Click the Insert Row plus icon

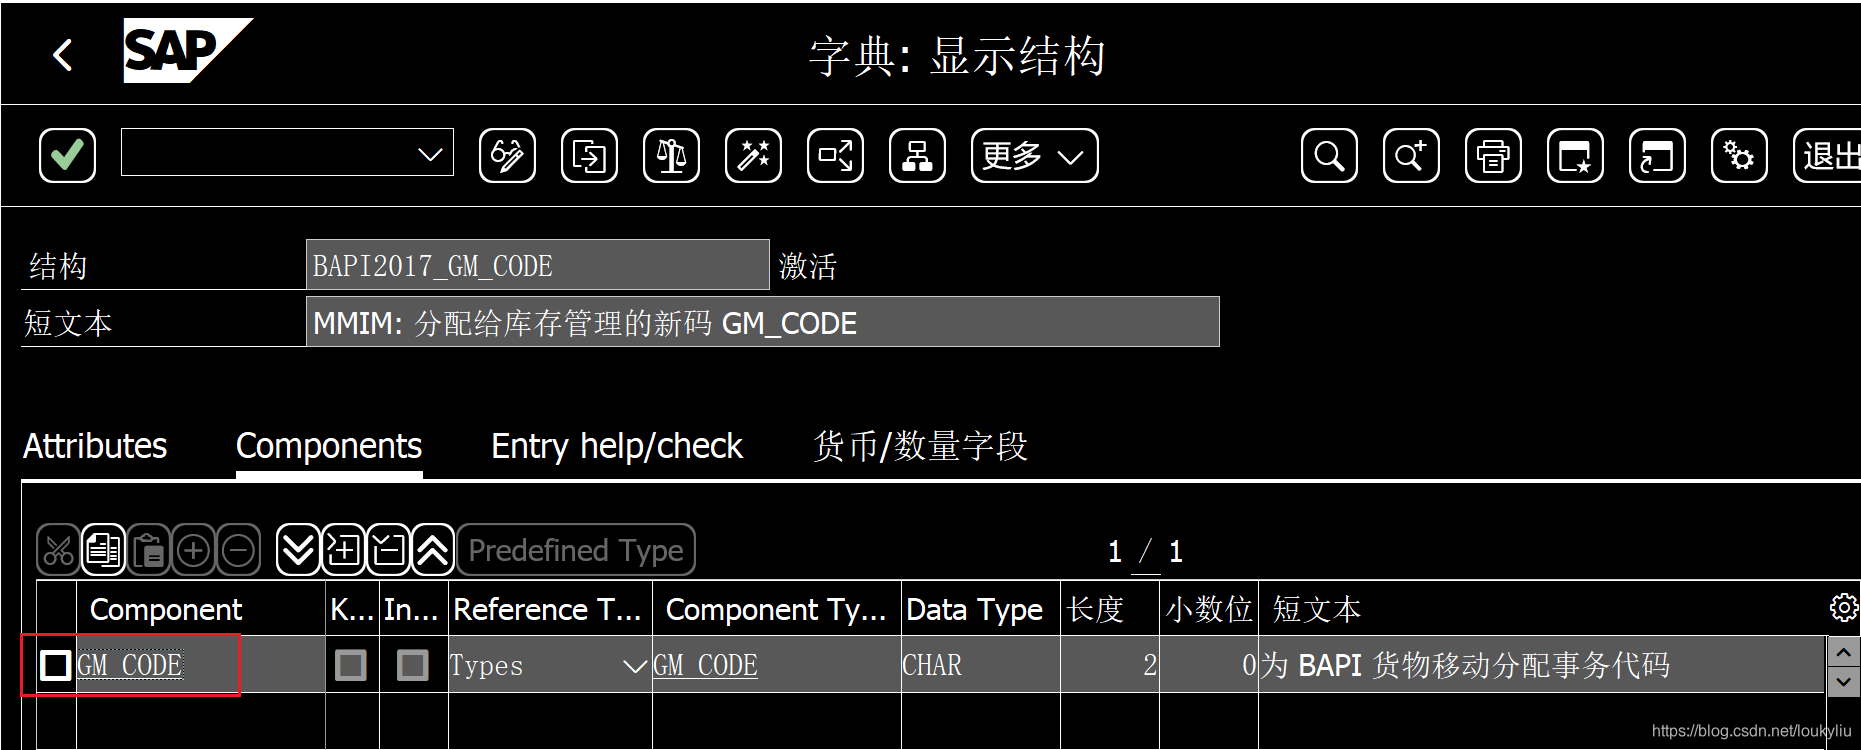[x=193, y=550]
